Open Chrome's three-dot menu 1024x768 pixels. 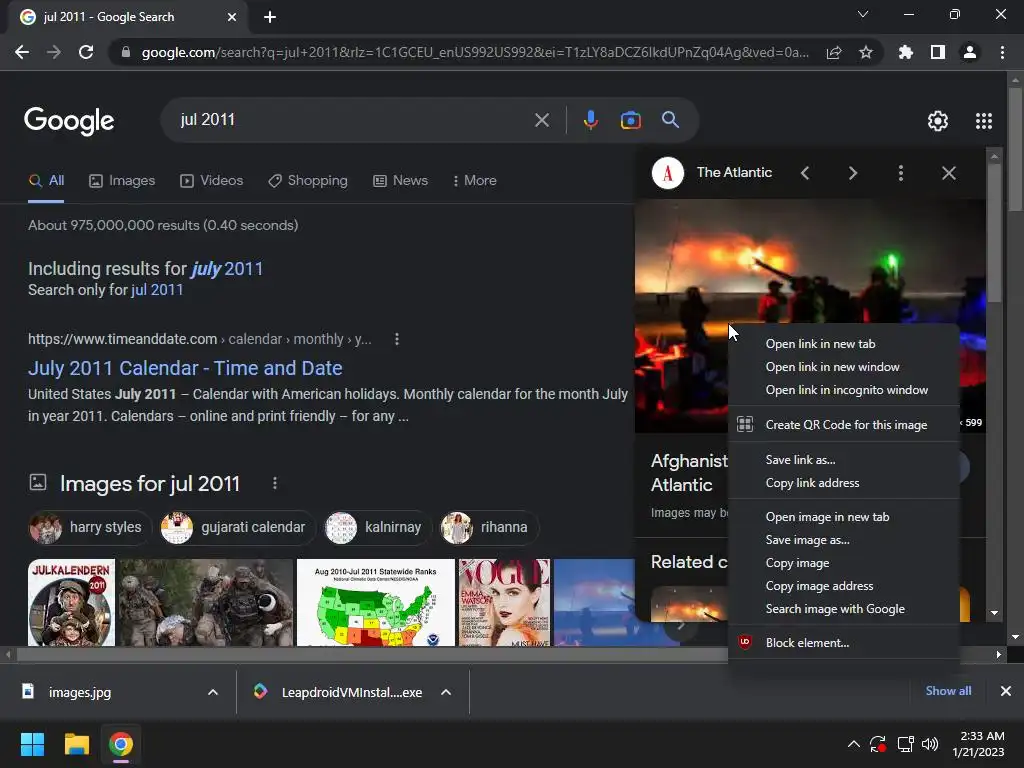click(x=1002, y=52)
